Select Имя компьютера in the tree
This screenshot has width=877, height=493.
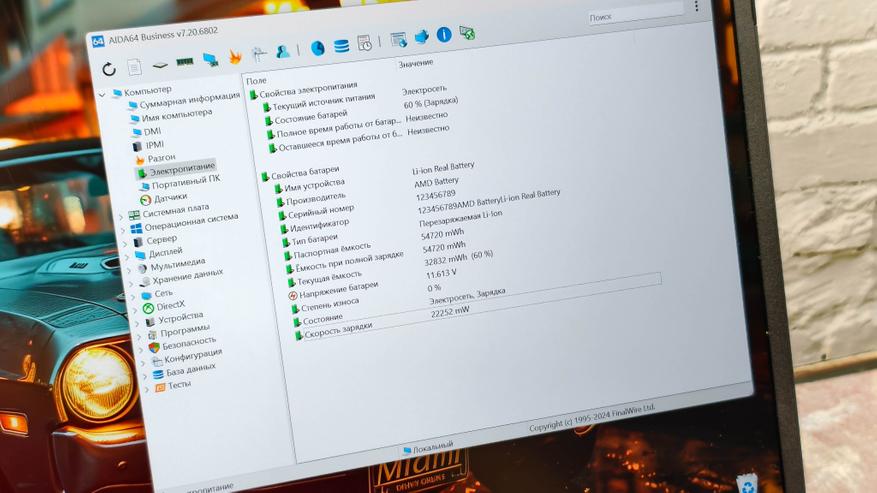(177, 115)
